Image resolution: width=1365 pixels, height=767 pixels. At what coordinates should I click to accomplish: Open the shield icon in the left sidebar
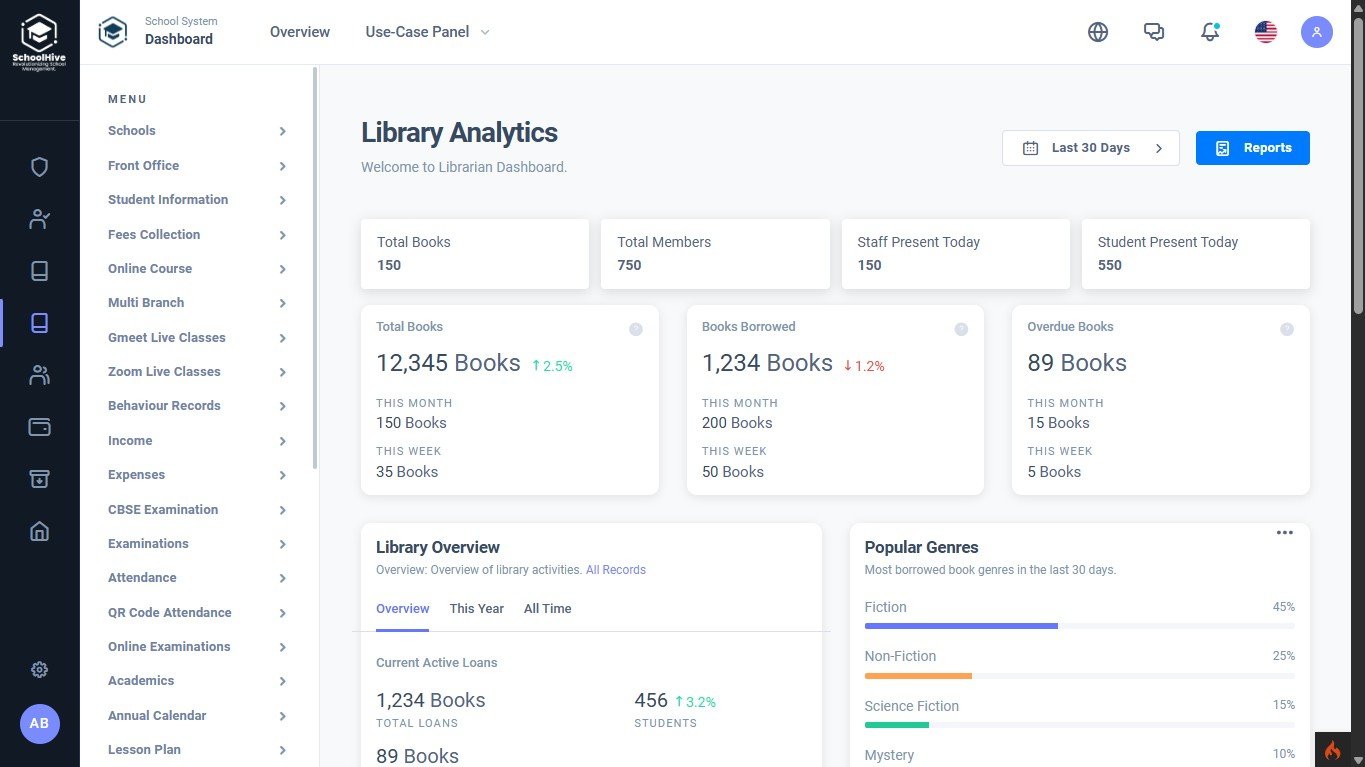coord(39,166)
